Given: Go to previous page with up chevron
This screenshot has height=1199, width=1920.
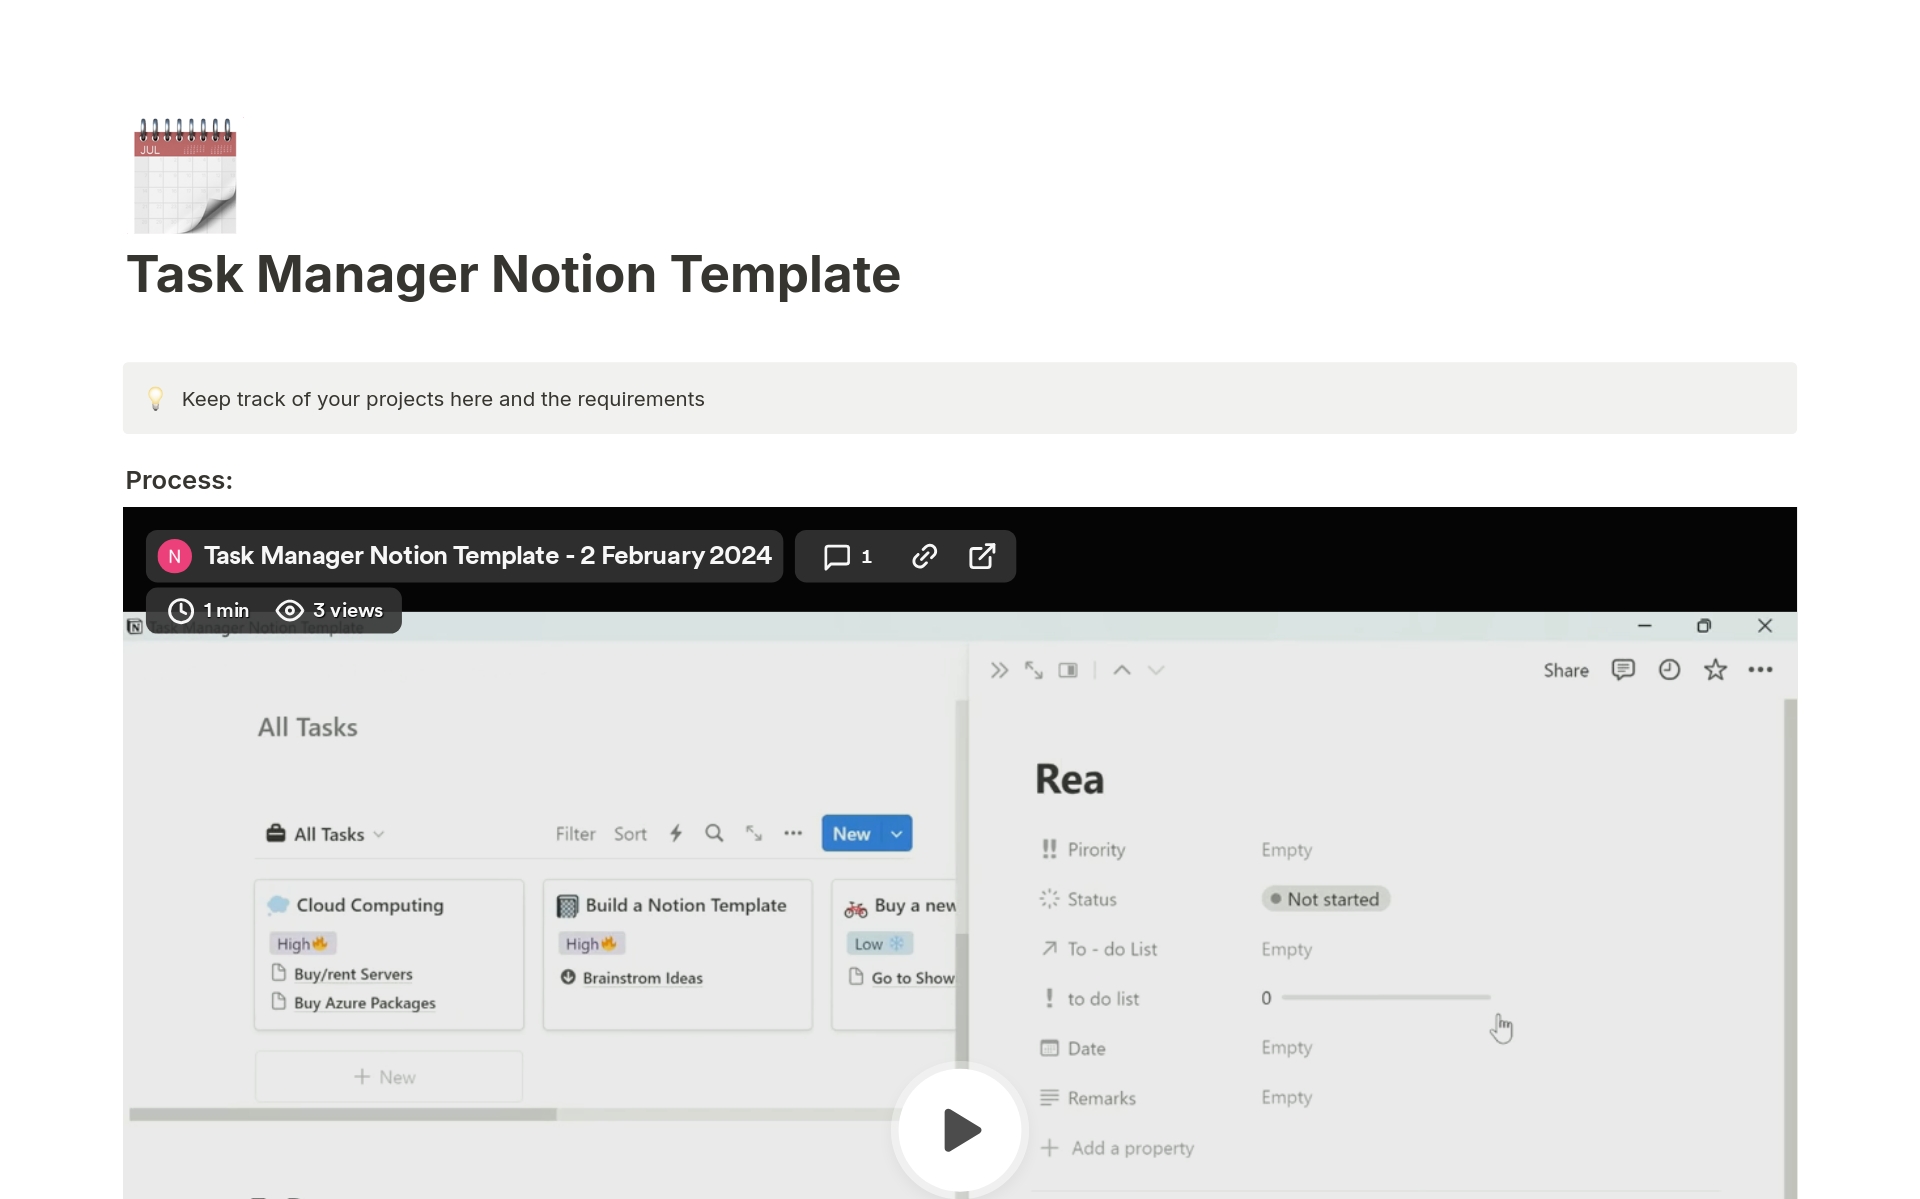Looking at the screenshot, I should (x=1122, y=670).
